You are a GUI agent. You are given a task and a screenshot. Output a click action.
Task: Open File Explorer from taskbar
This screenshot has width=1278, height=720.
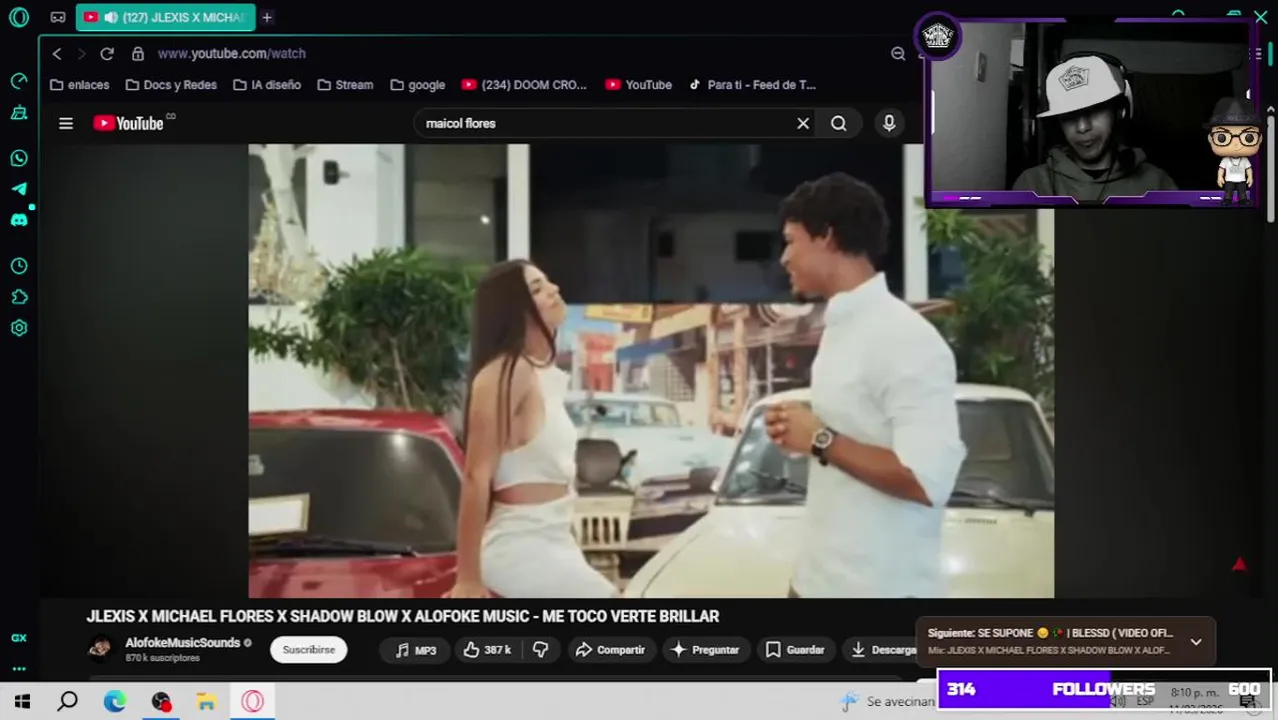(x=206, y=702)
